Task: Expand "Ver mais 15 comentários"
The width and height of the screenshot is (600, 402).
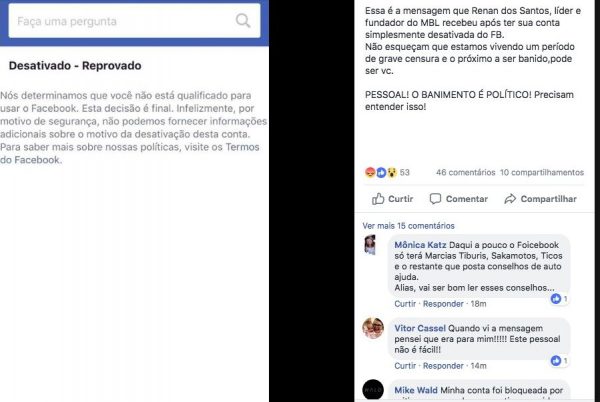Action: [x=408, y=226]
